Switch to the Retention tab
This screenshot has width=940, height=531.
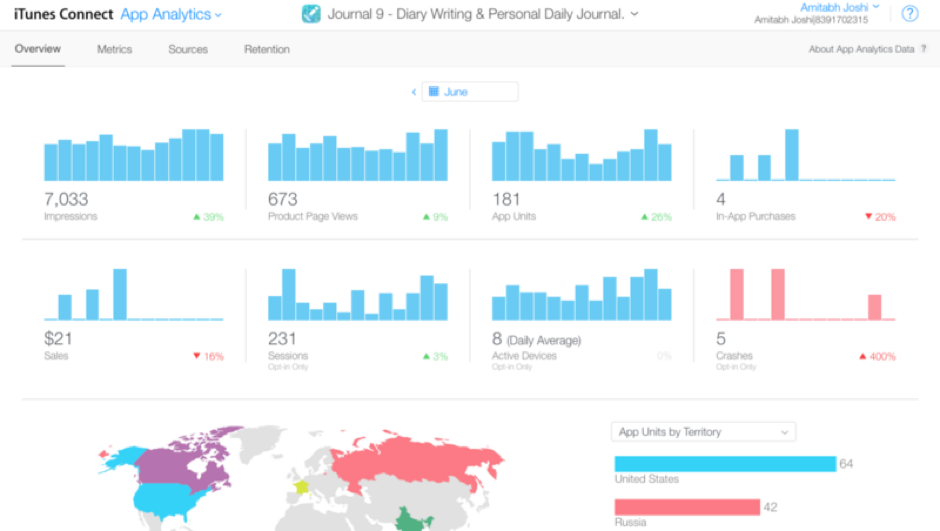point(267,49)
